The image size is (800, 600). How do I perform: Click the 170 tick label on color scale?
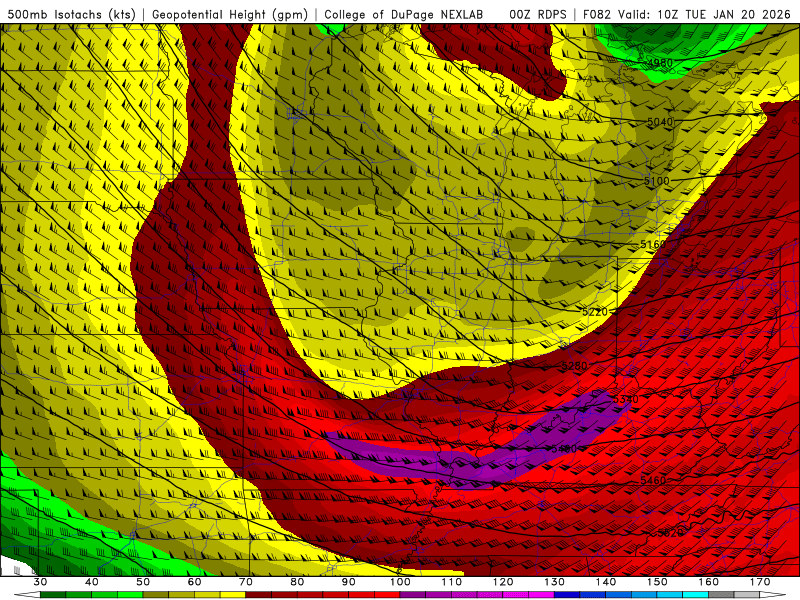[760, 582]
